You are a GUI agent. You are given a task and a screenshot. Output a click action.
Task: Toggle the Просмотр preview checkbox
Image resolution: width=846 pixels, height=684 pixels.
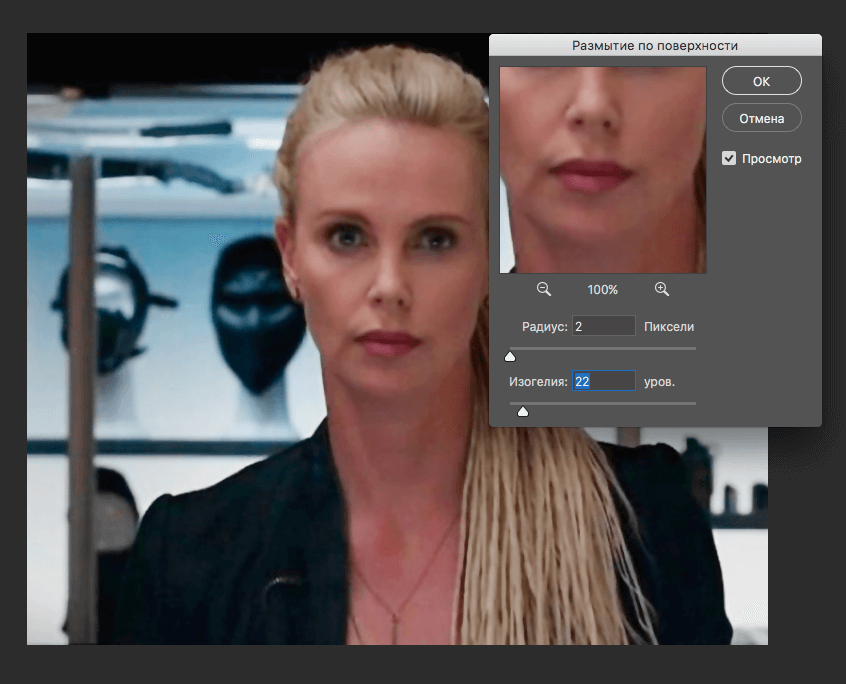pos(729,158)
